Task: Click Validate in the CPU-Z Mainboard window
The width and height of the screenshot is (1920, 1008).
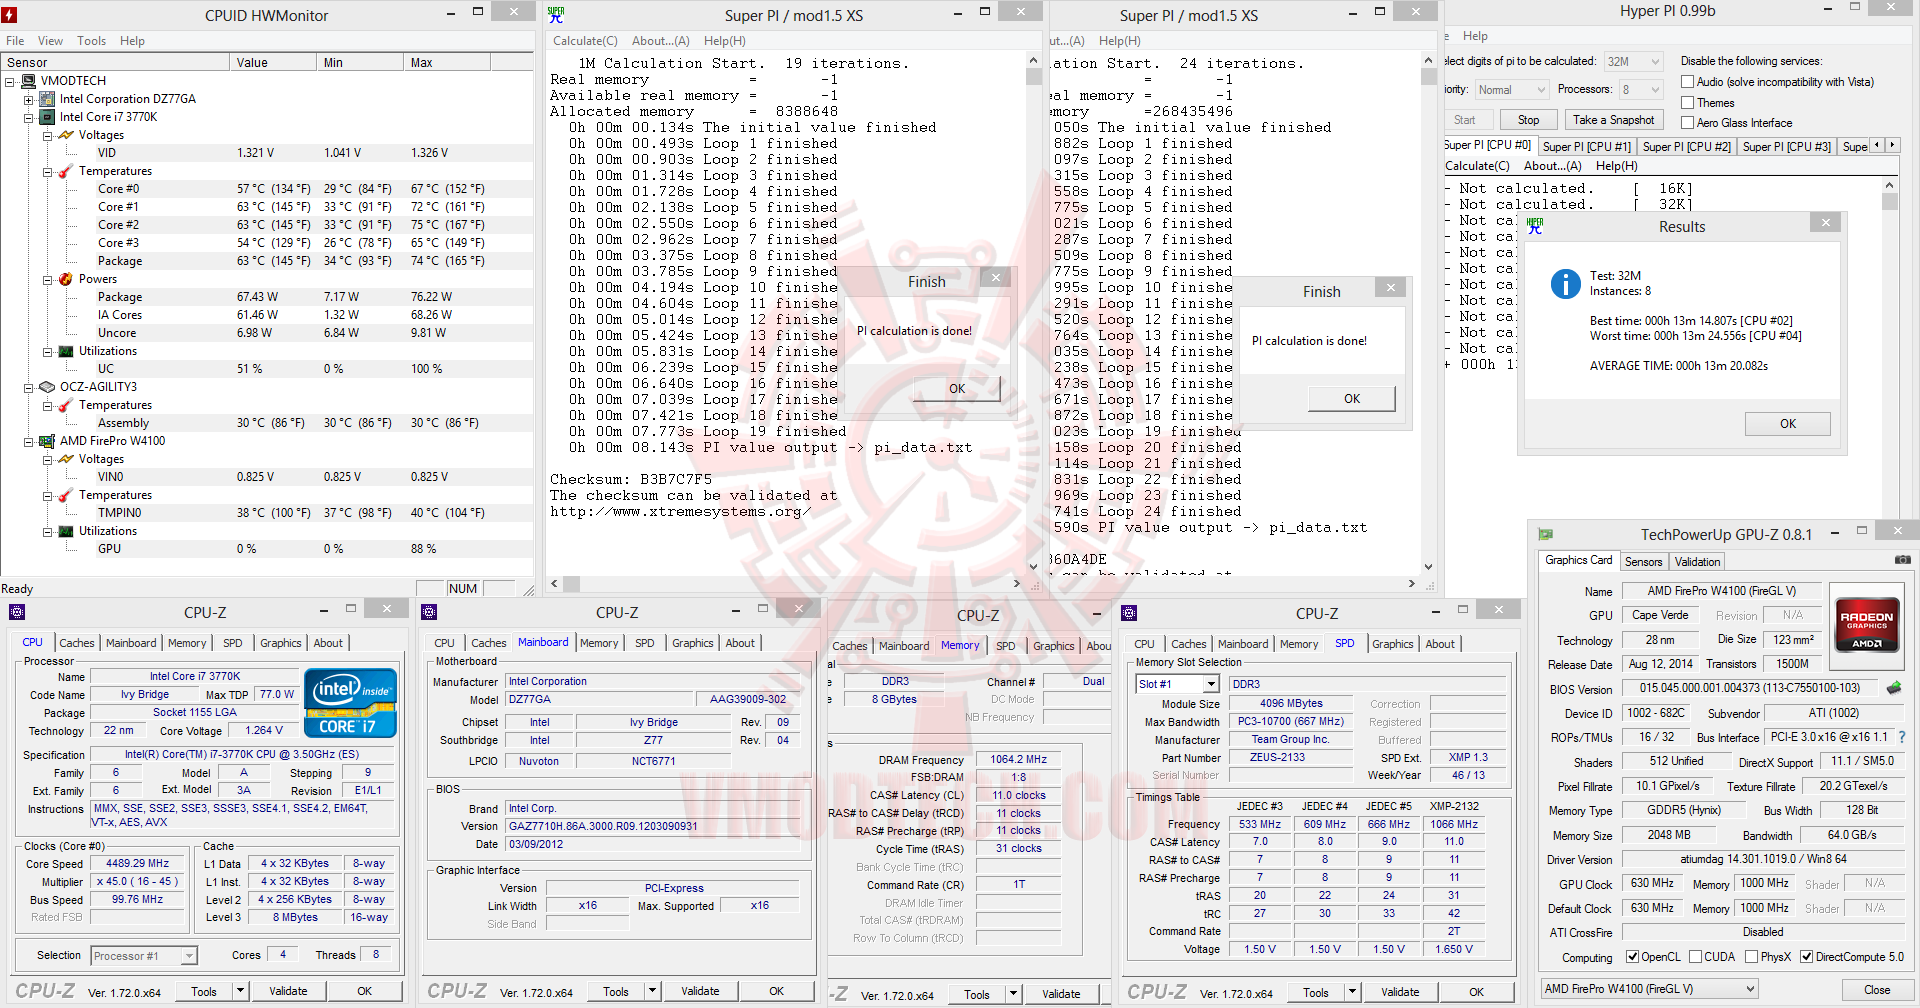Action: tap(700, 991)
